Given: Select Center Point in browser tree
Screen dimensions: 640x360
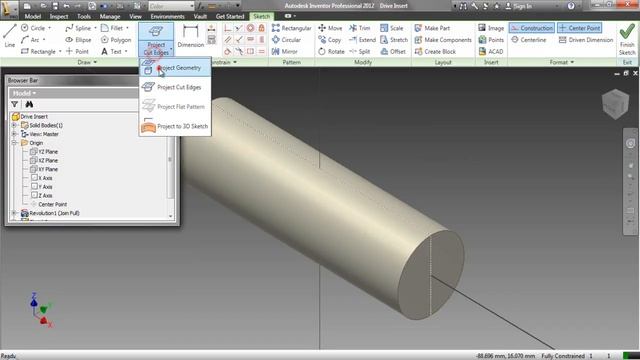Looking at the screenshot, I should (x=49, y=204).
